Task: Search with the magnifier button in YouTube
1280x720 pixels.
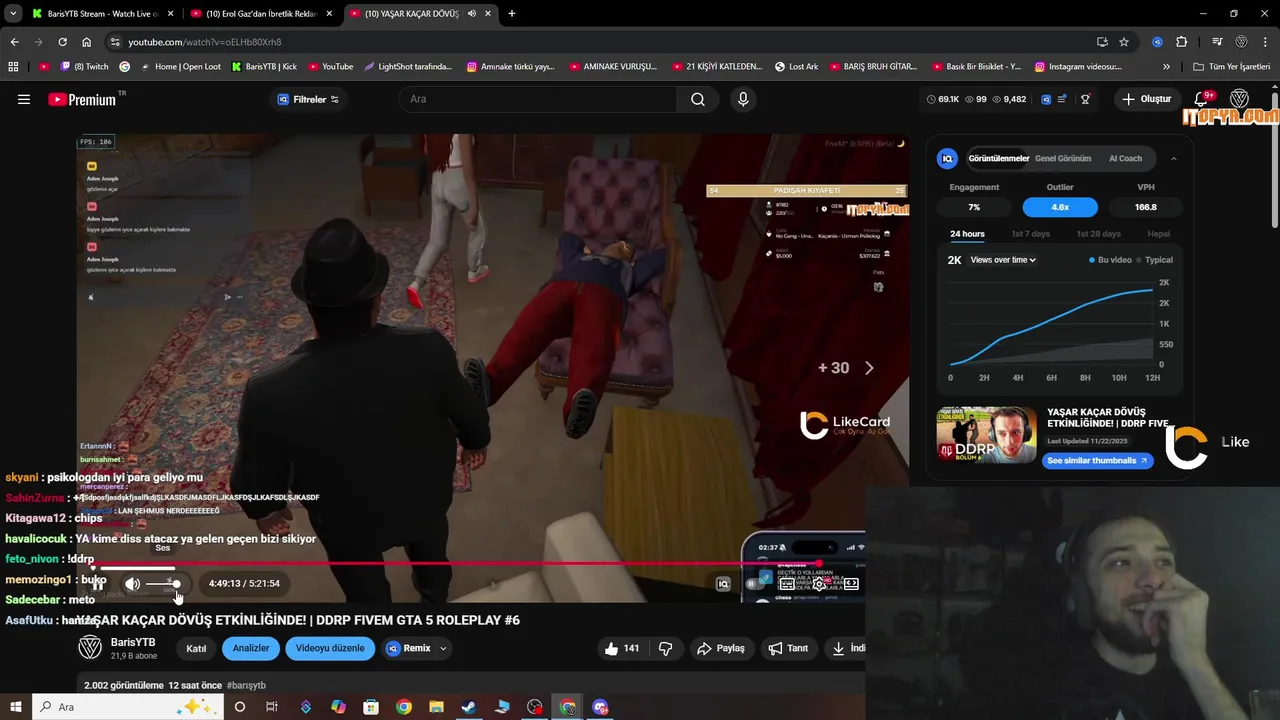Action: 698,99
